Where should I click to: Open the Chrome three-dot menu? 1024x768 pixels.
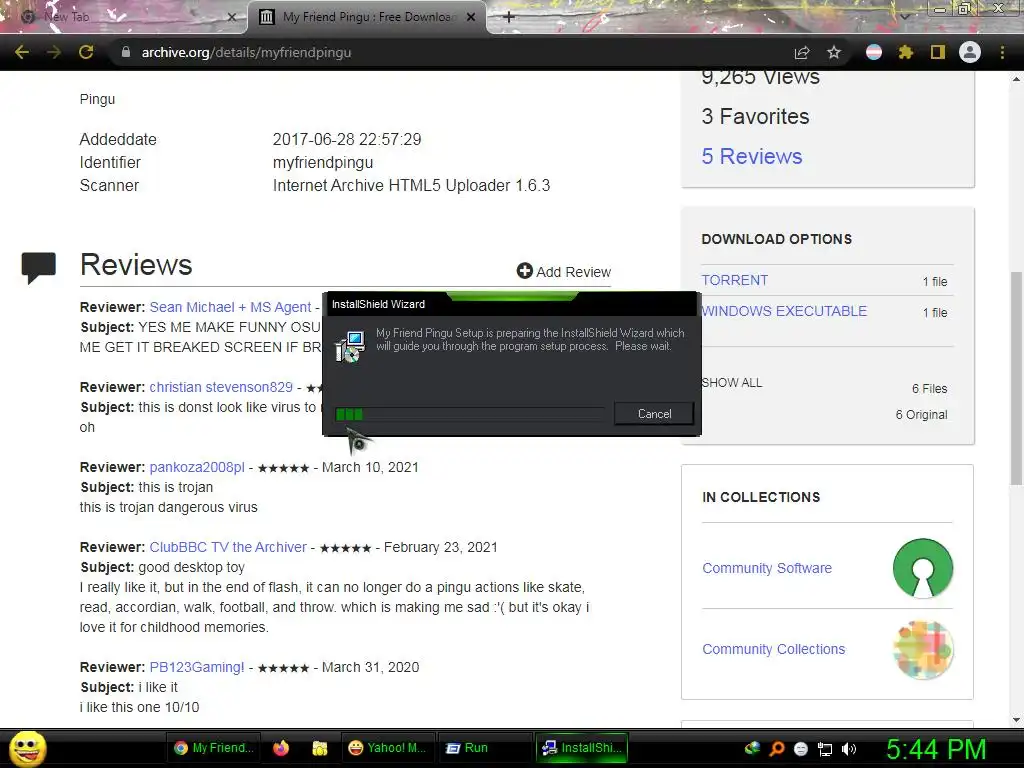click(1002, 52)
